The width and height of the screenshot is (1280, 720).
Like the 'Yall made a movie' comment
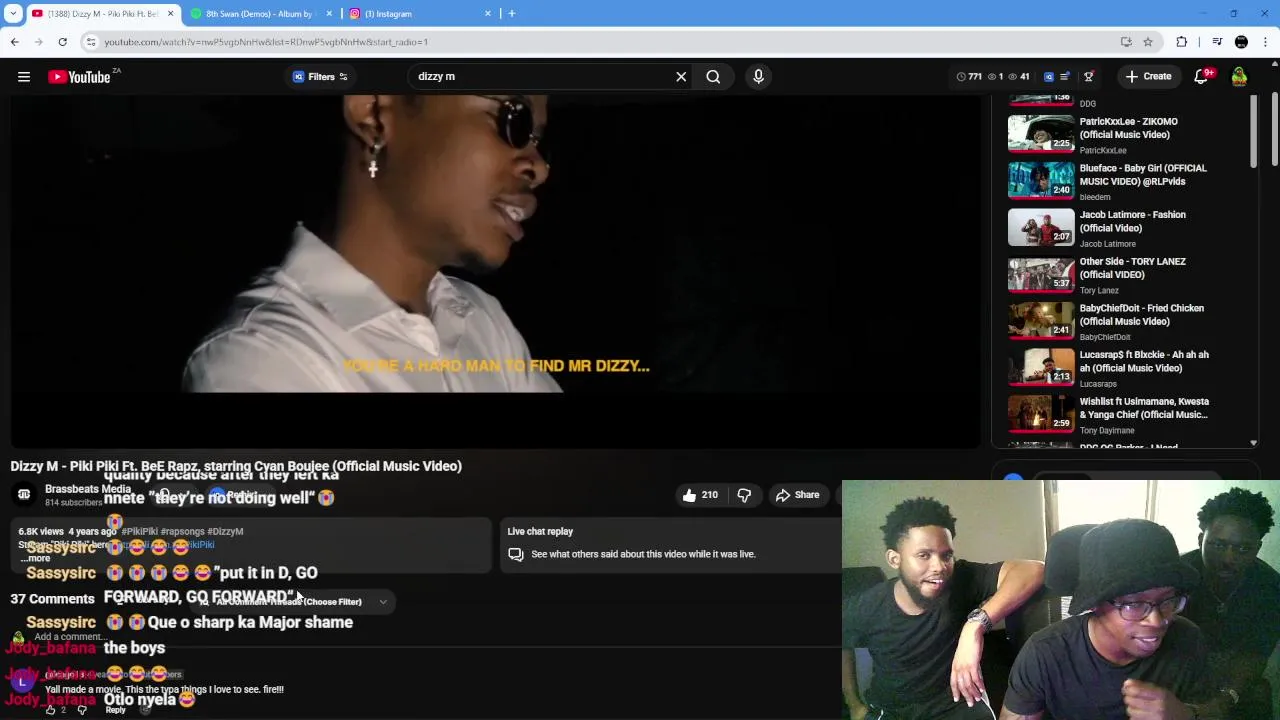click(x=51, y=709)
